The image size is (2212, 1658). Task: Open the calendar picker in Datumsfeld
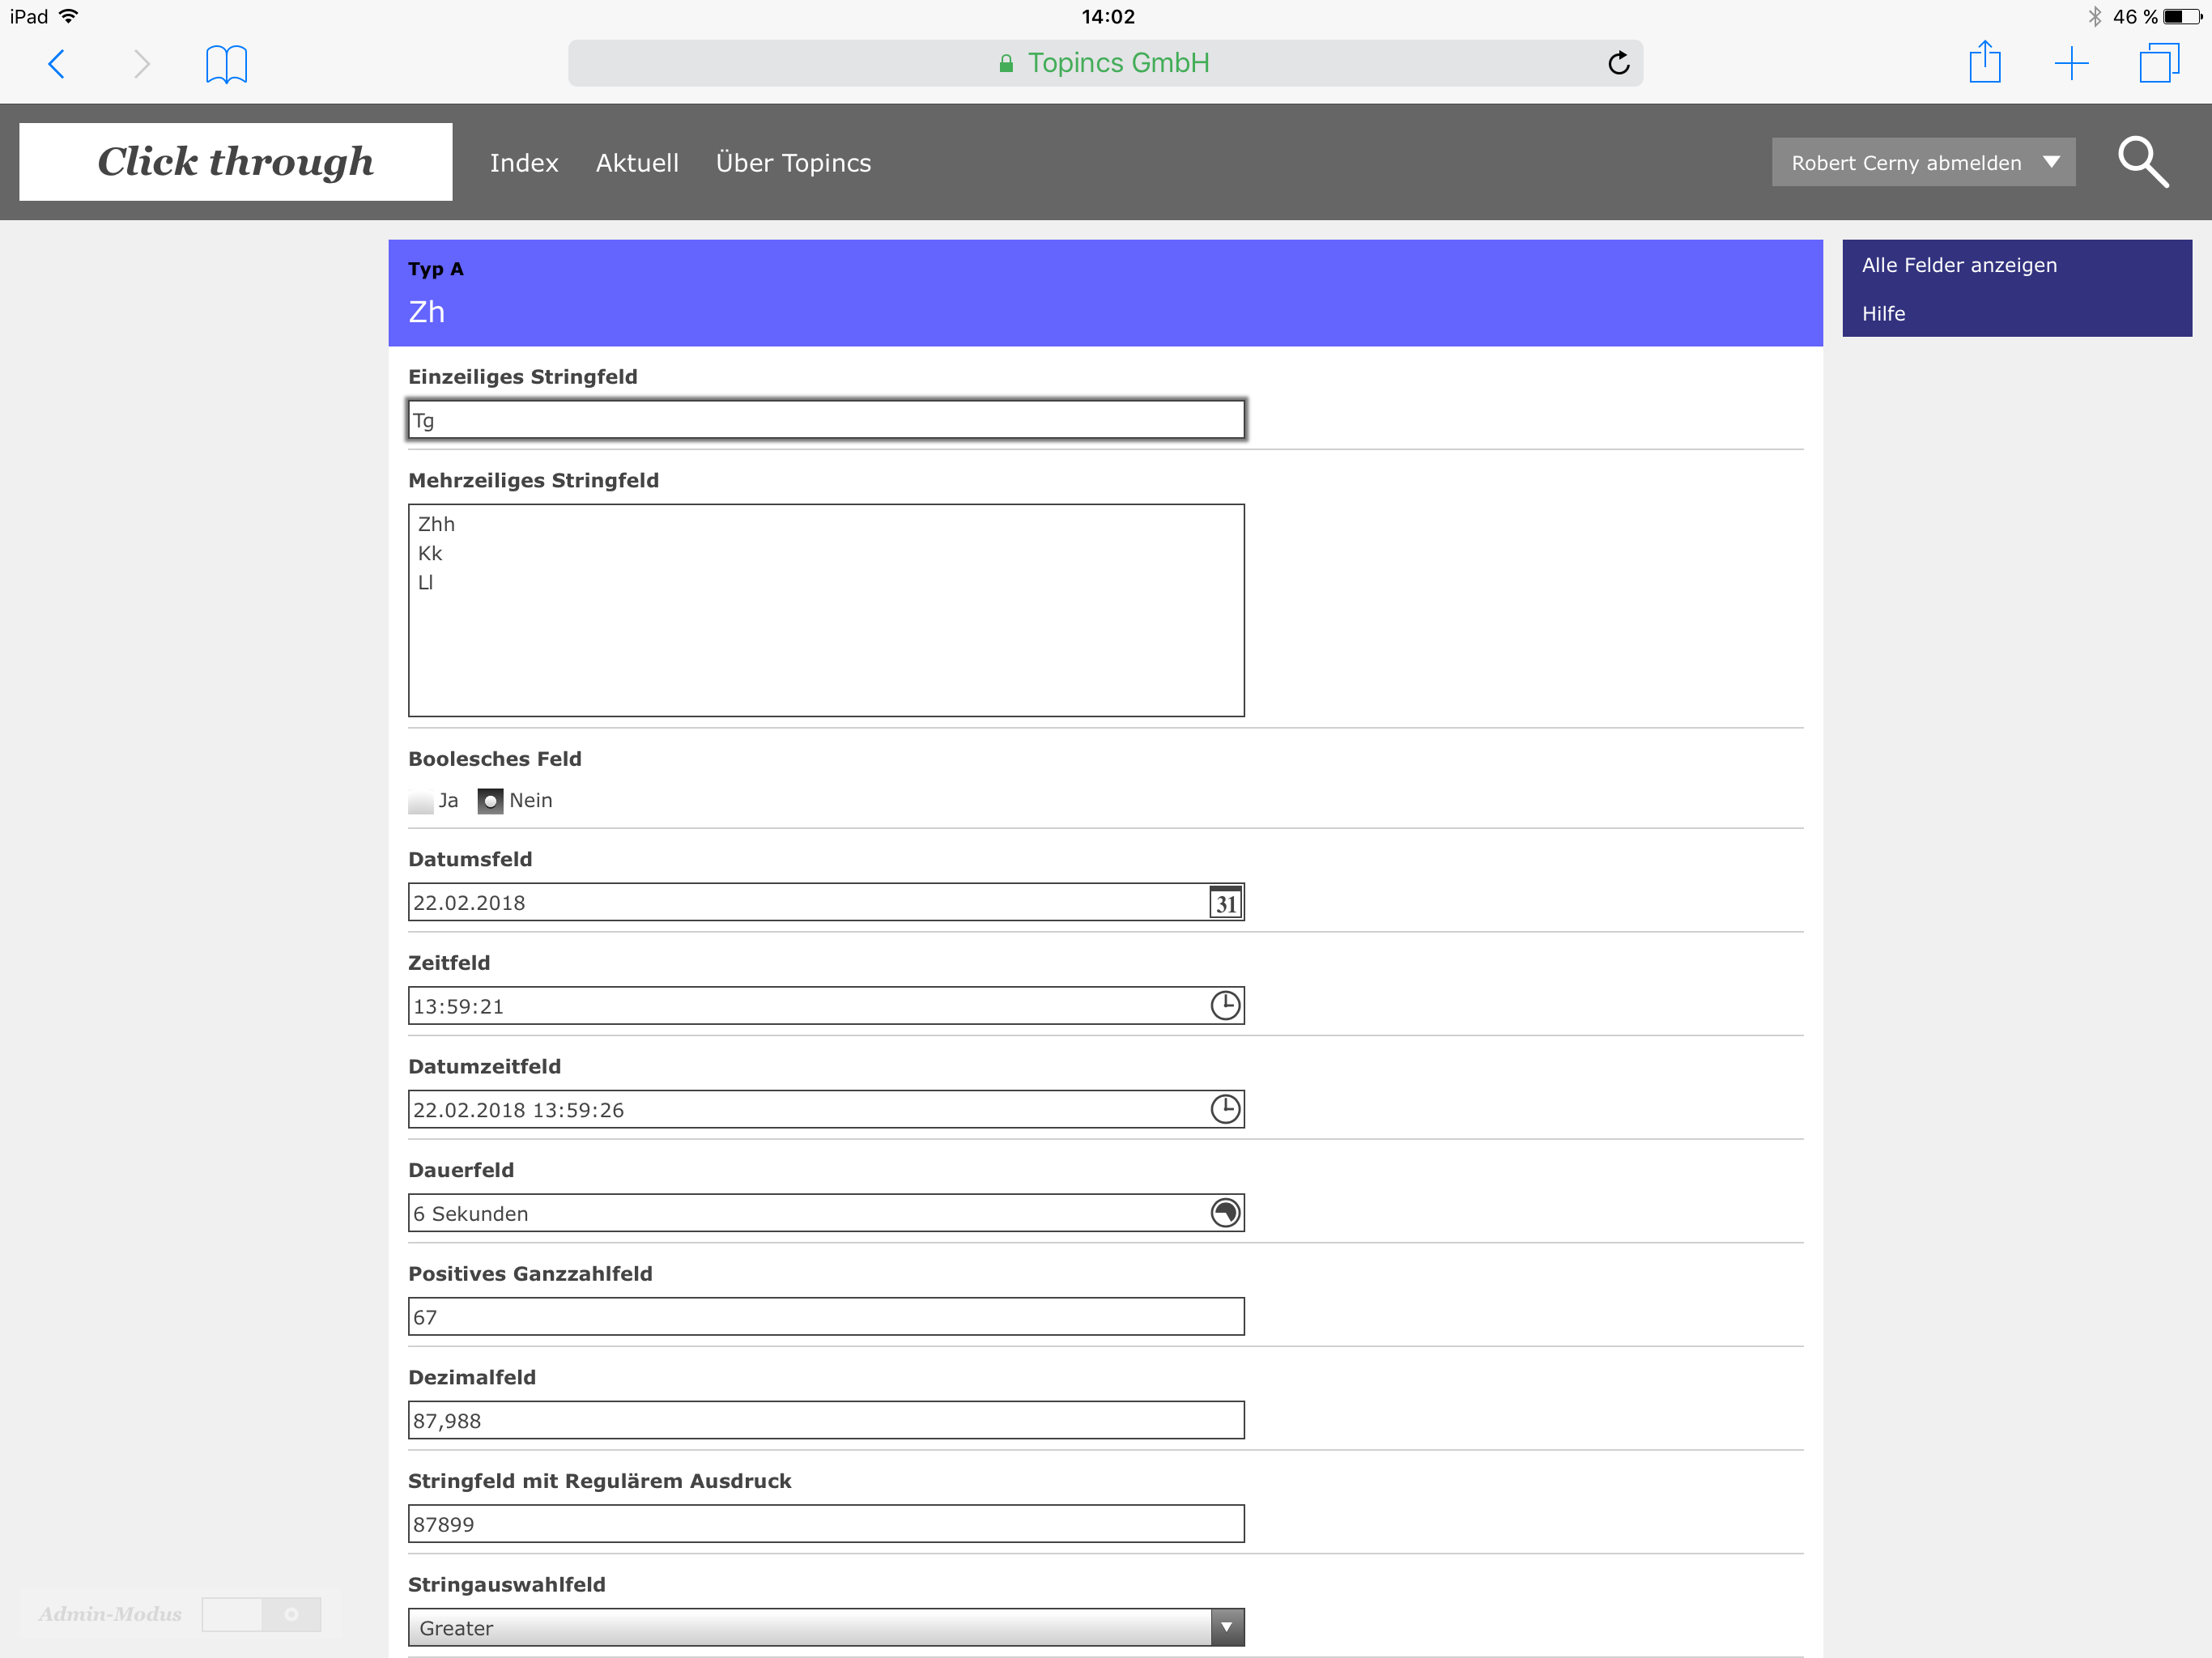[x=1225, y=903]
